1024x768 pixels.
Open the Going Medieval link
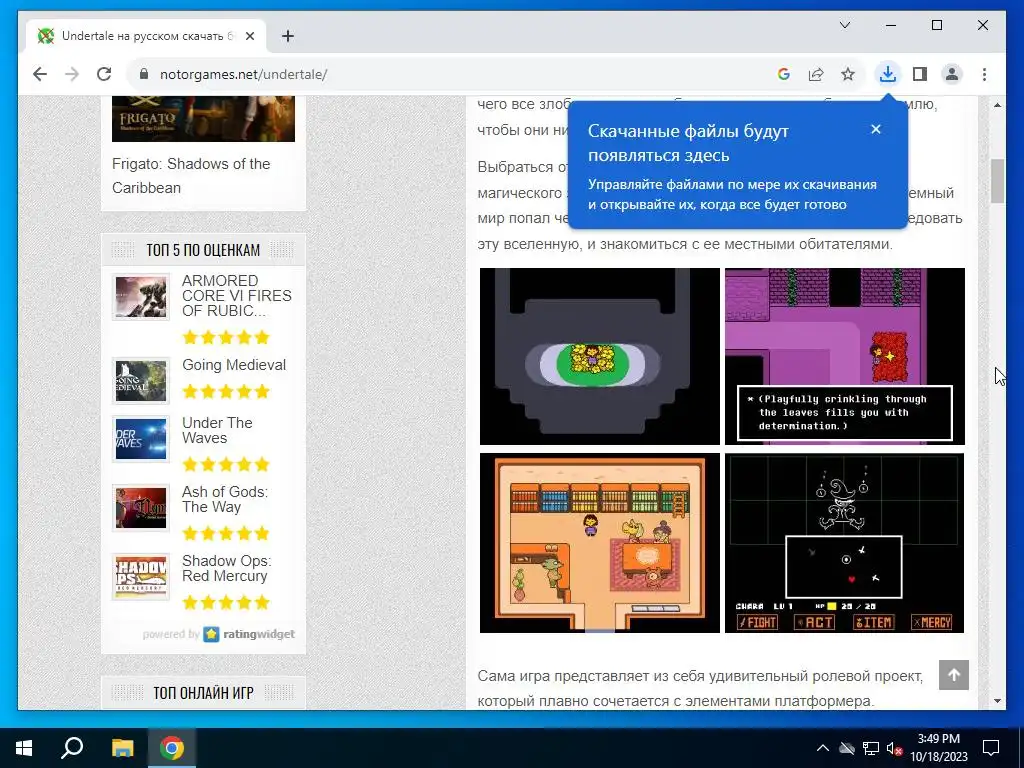(234, 365)
